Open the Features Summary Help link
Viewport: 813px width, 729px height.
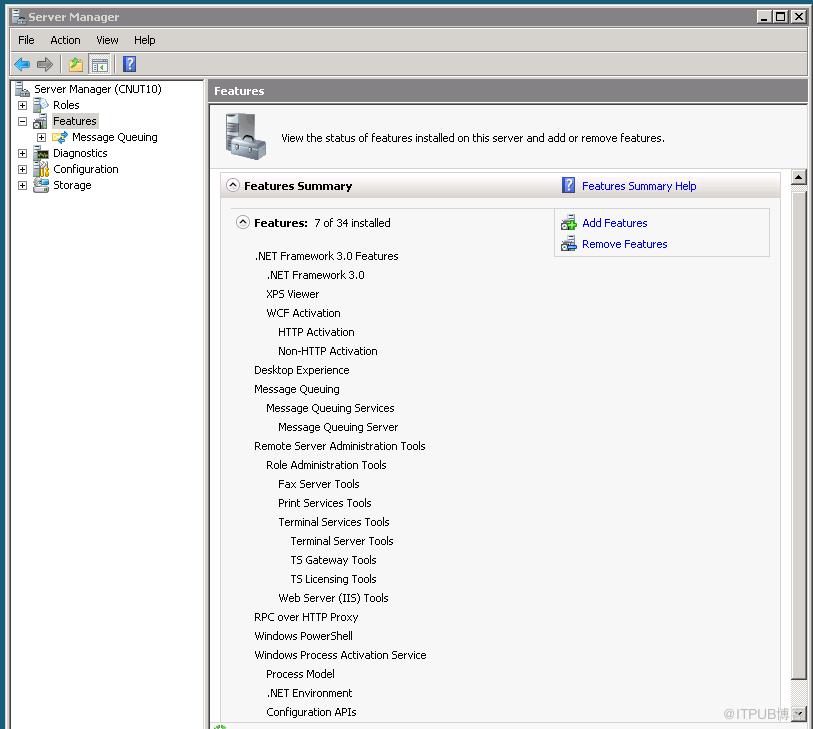(639, 186)
